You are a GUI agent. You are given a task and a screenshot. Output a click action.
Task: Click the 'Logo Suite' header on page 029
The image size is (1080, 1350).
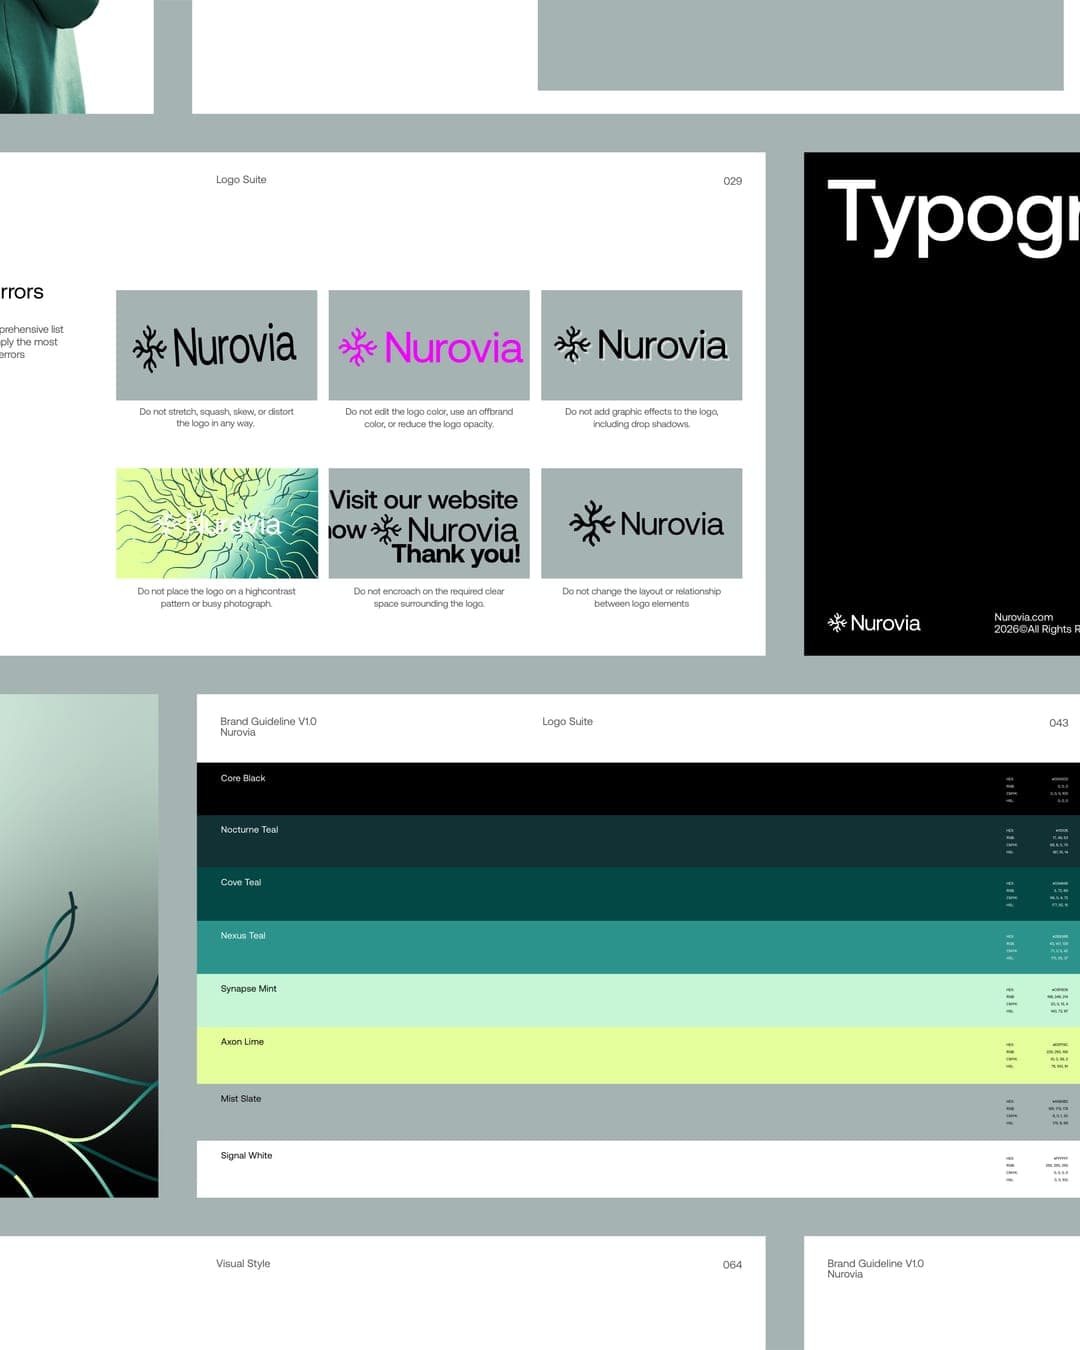coord(241,180)
